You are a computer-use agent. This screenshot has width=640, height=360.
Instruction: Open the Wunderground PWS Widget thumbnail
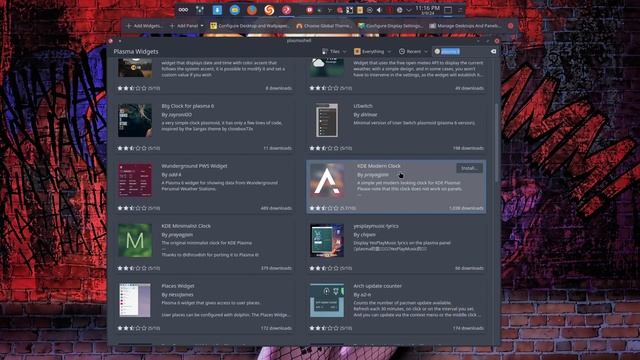pos(135,180)
